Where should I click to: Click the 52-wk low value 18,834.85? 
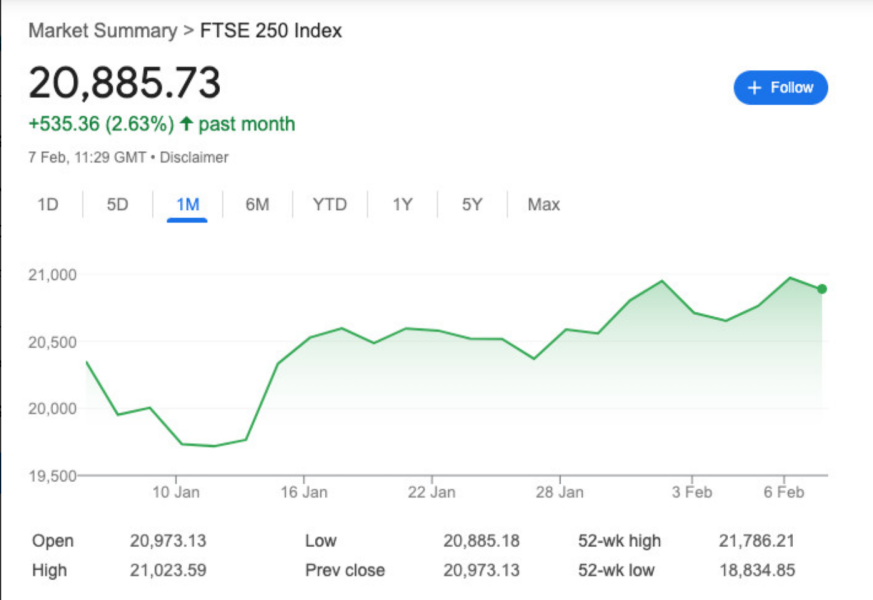click(x=757, y=570)
